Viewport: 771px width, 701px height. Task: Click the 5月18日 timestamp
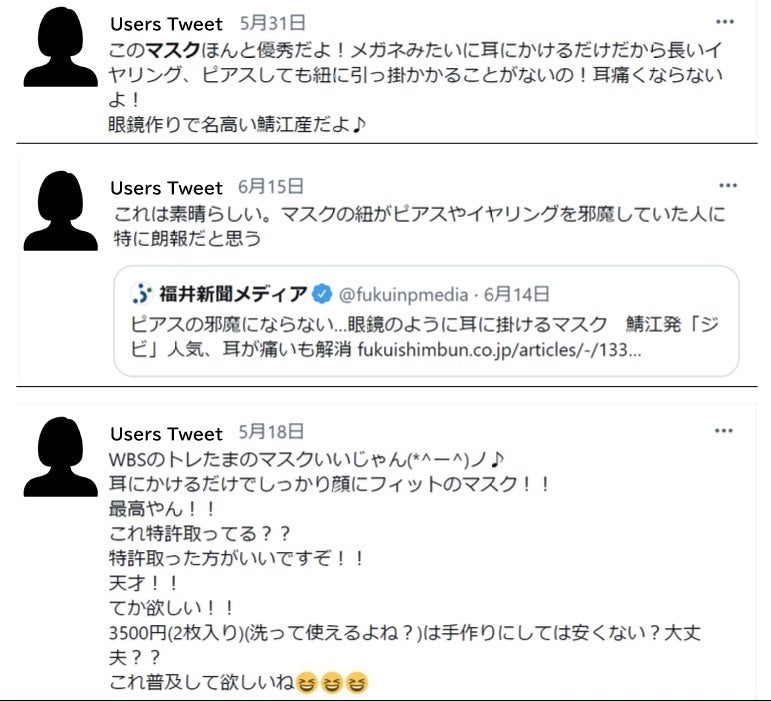tap(271, 432)
